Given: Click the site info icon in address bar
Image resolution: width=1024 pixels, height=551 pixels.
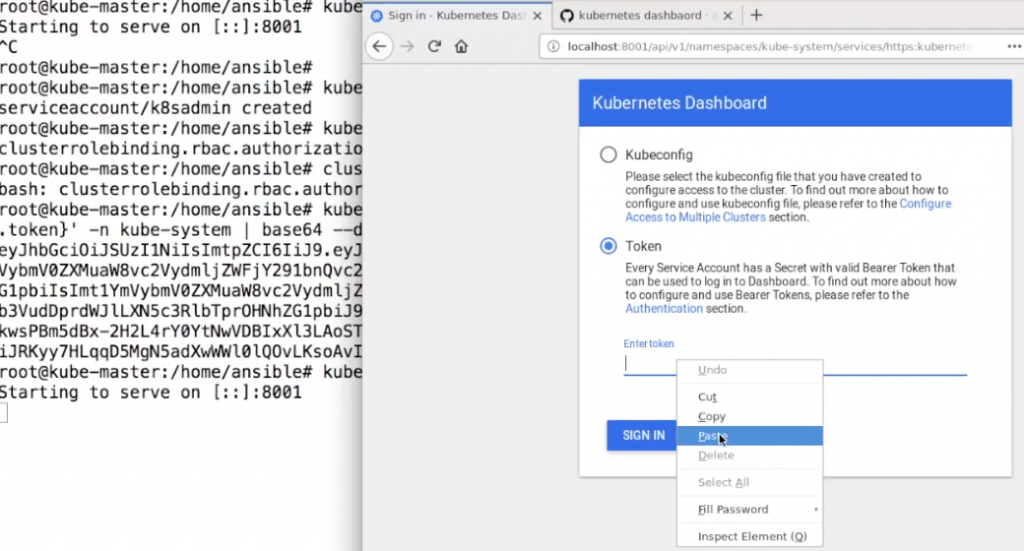Looking at the screenshot, I should (x=553, y=47).
